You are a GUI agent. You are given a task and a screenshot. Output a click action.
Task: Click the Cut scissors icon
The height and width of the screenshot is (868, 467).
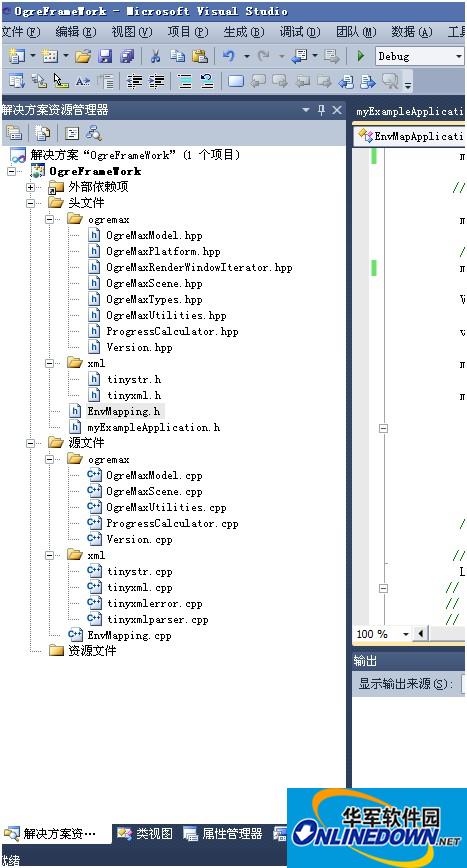[155, 56]
